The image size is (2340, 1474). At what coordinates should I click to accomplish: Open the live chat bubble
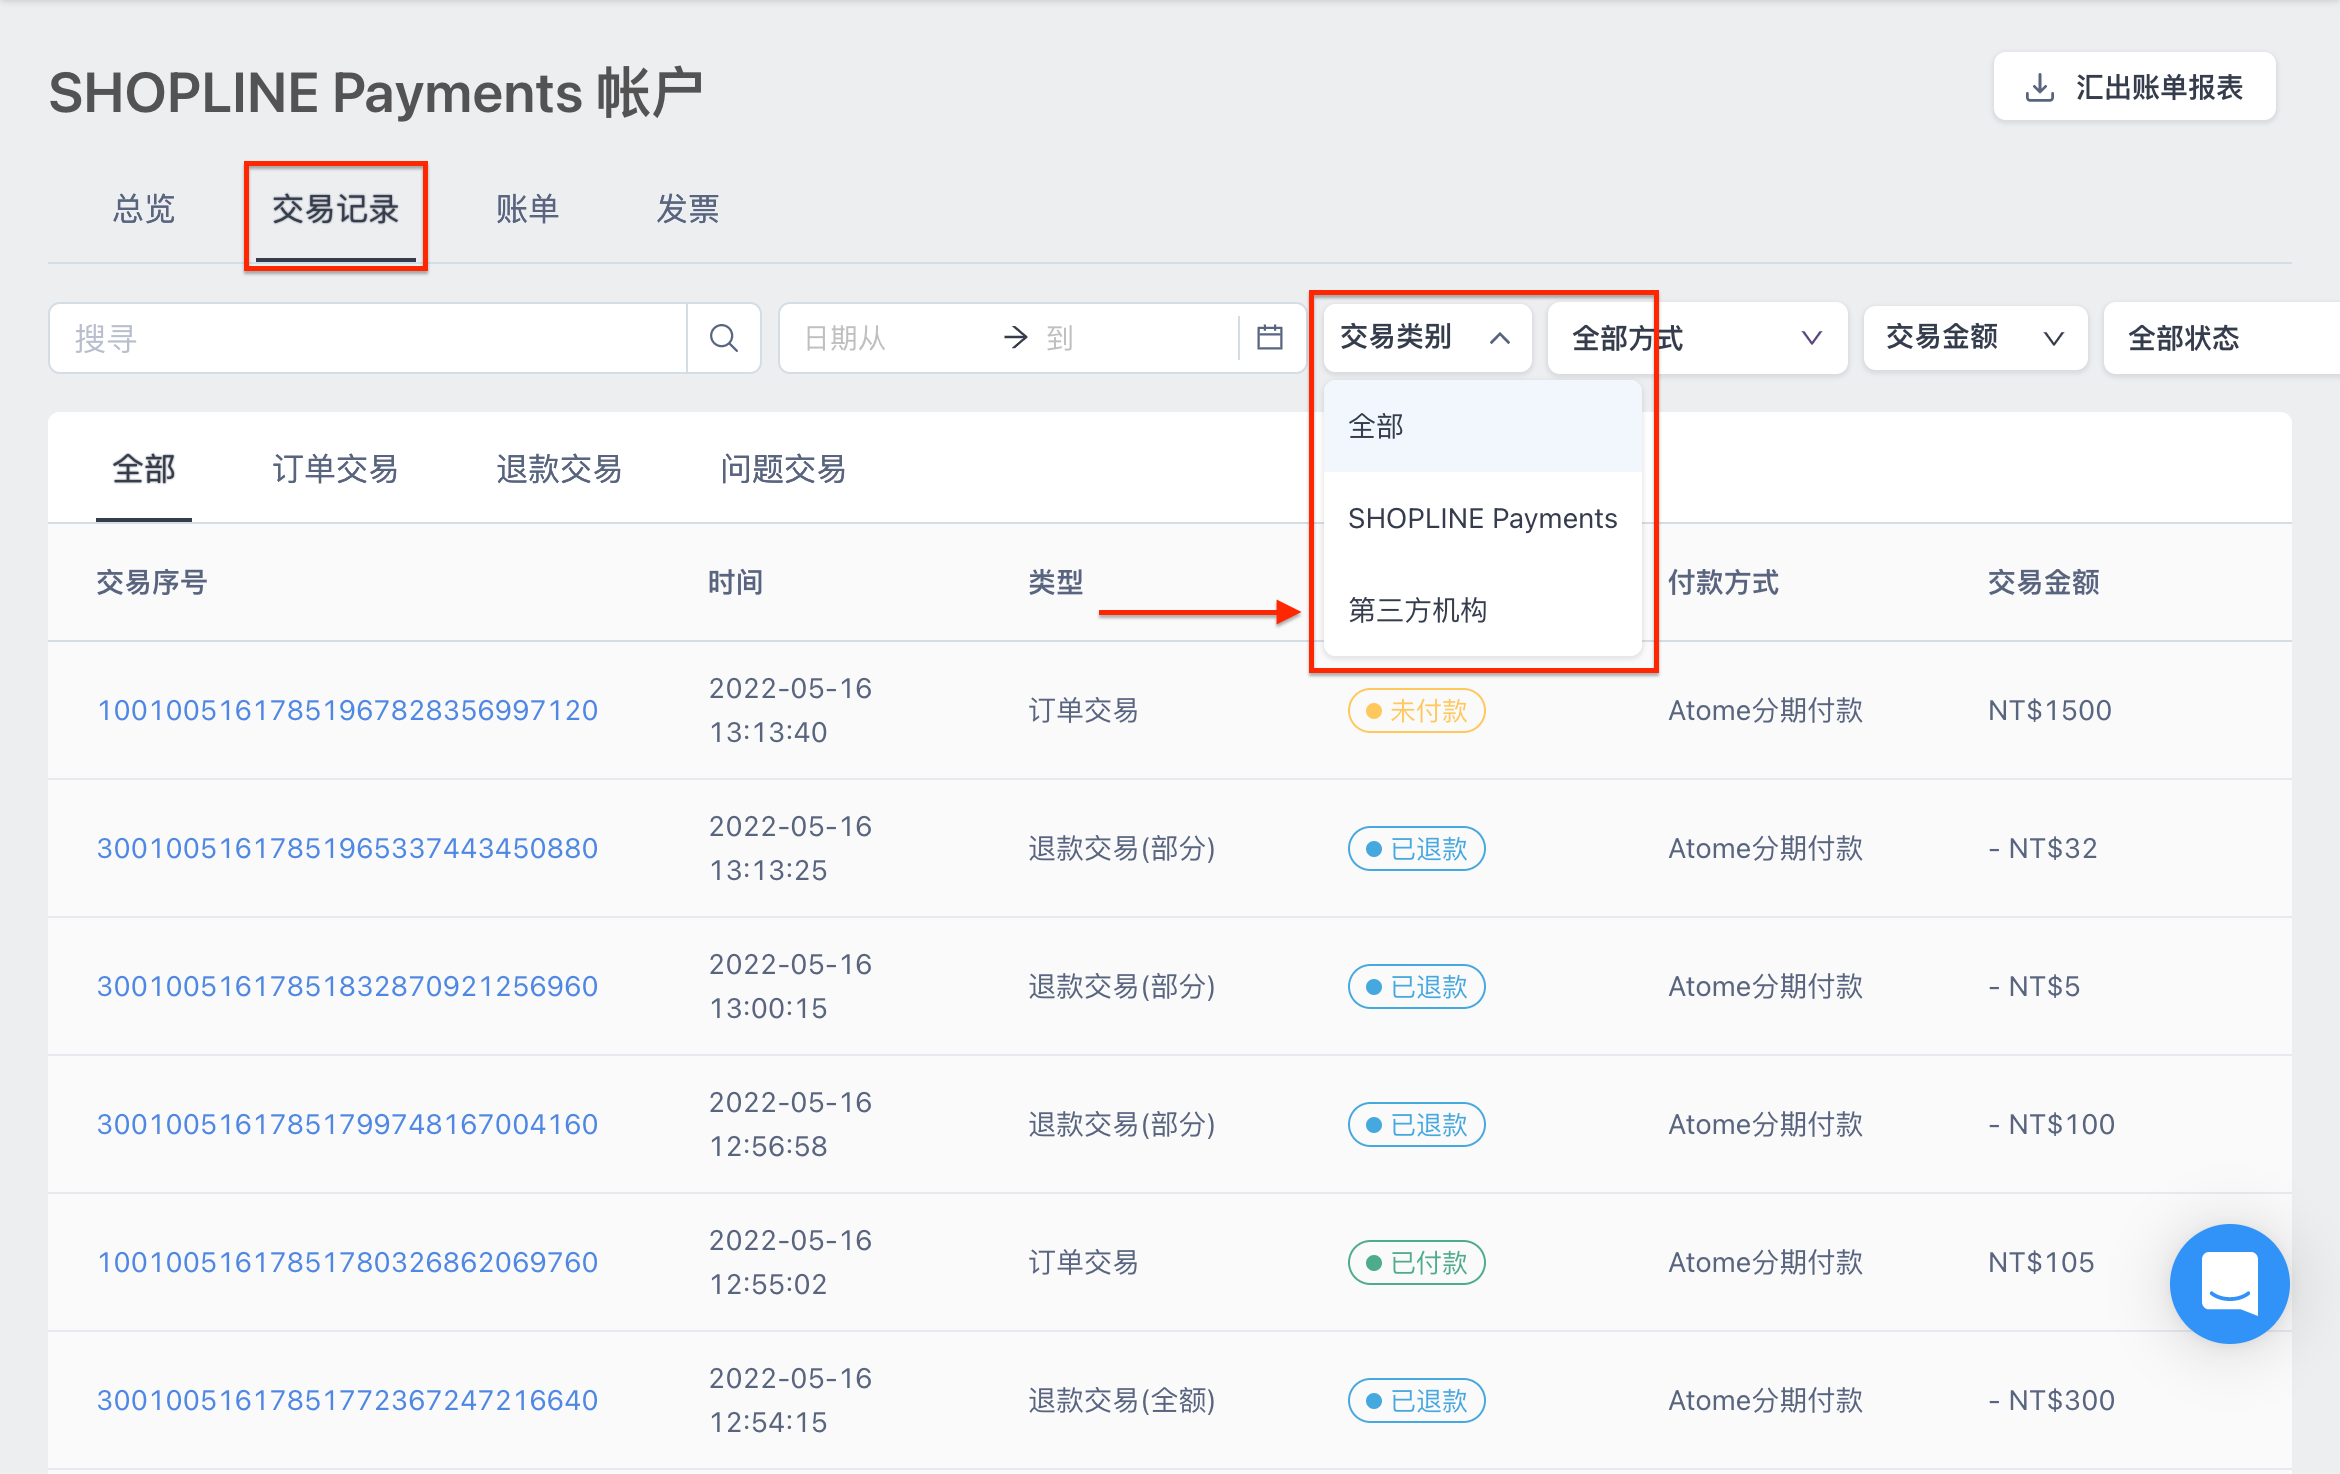click(2229, 1283)
